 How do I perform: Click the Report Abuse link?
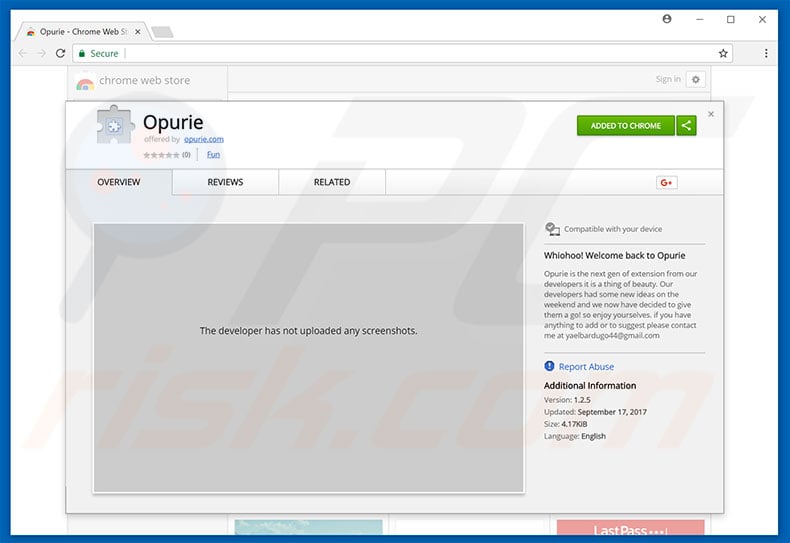pos(586,367)
